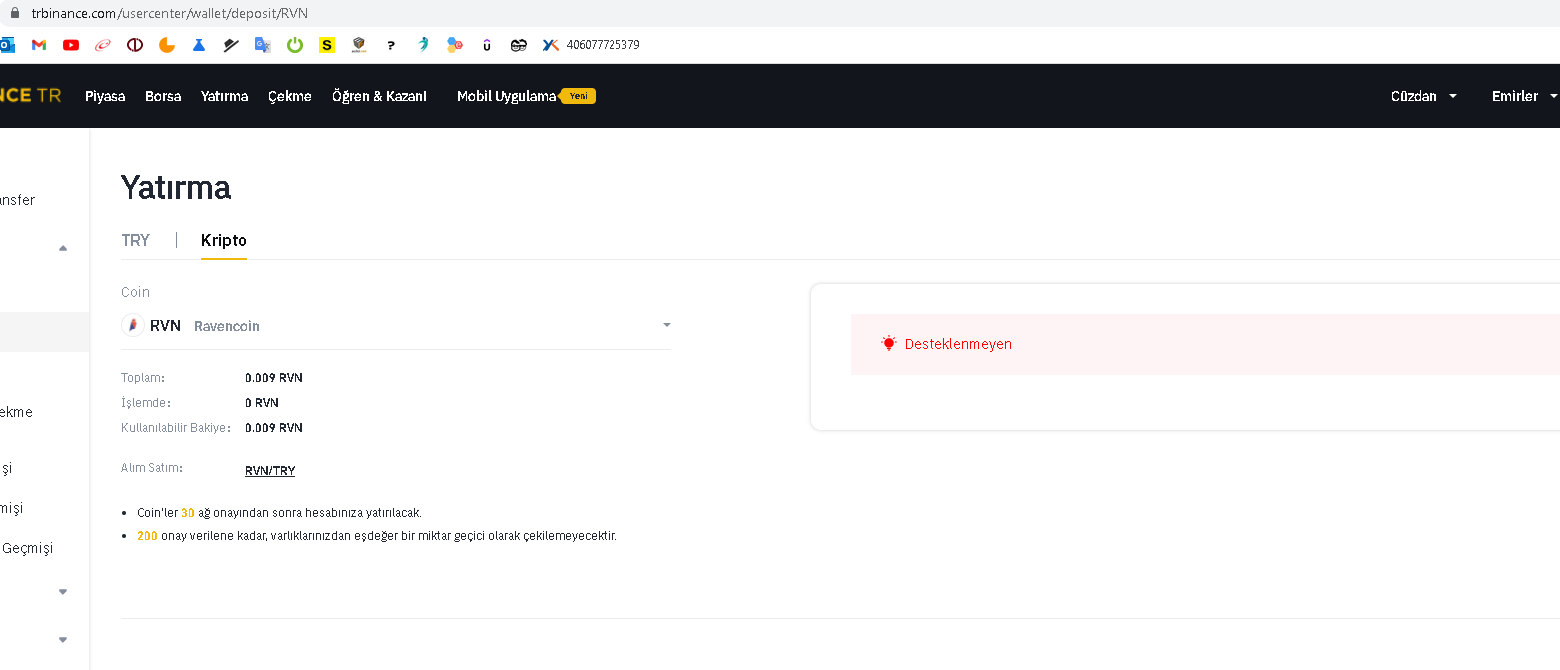The width and height of the screenshot is (1560, 670).
Task: Click the Yatırma page heading
Action: coord(176,187)
